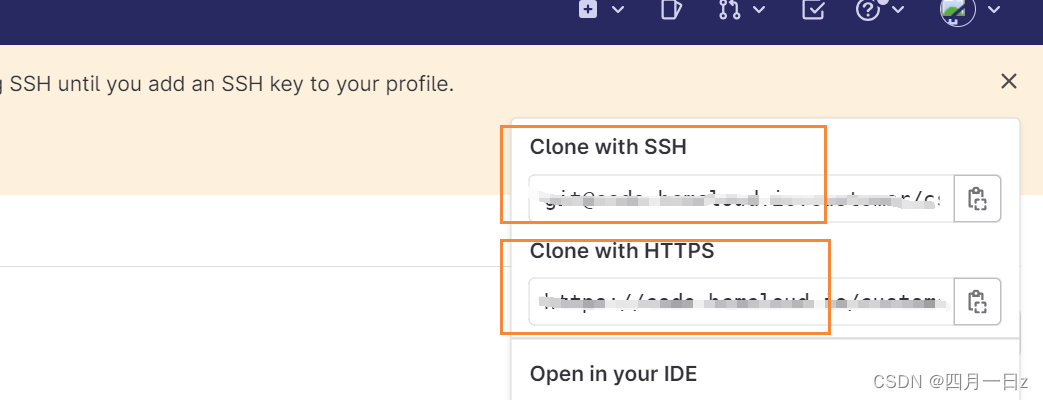Expand the user profile dropdown chevron

pos(993,10)
